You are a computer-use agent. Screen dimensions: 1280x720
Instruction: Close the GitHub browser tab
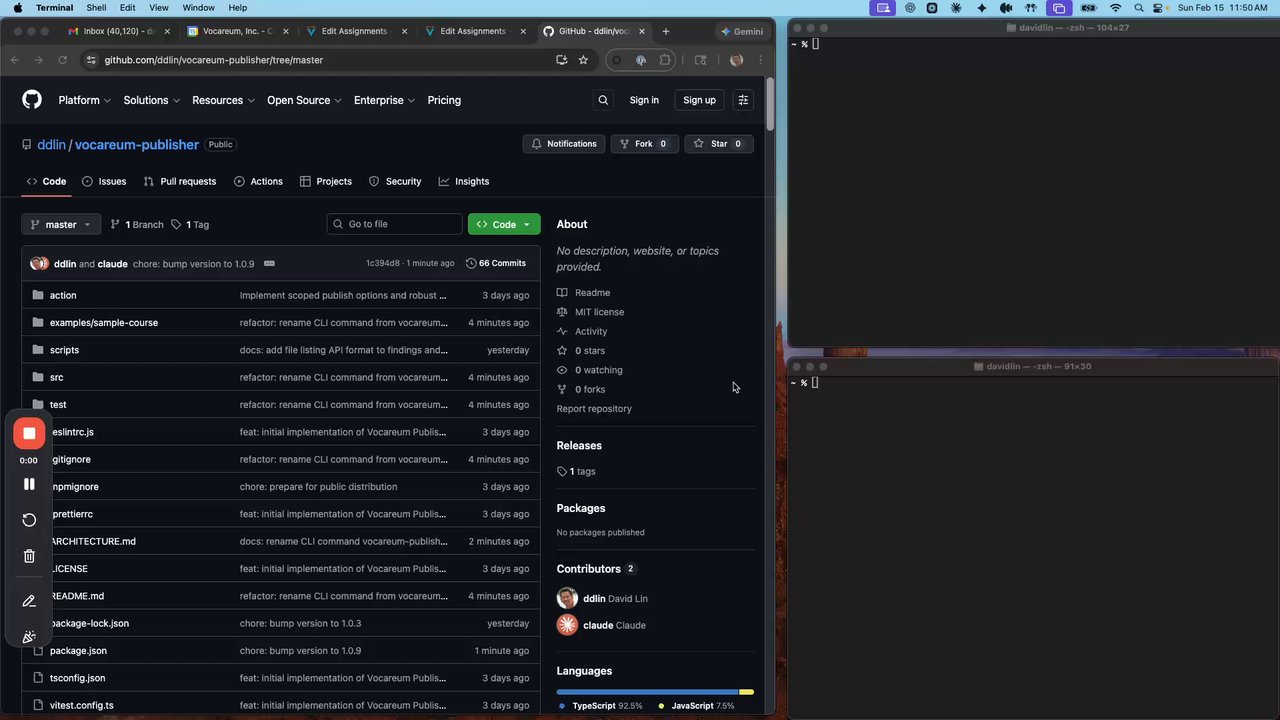[641, 31]
